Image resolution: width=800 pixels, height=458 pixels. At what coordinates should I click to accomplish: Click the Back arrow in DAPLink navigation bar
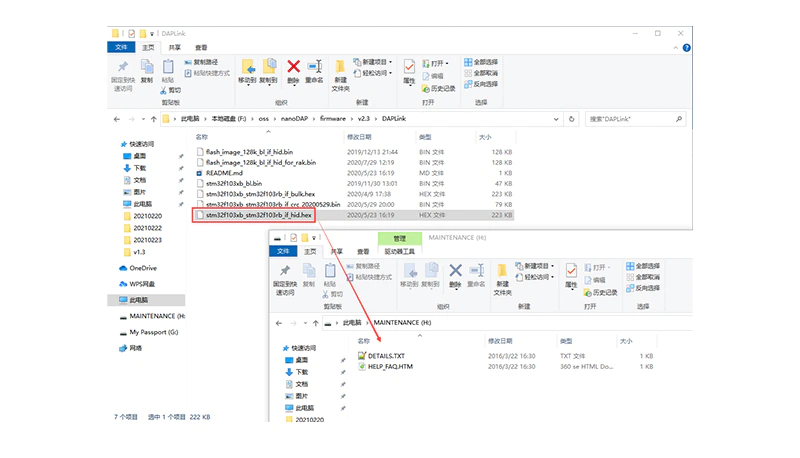[117, 119]
